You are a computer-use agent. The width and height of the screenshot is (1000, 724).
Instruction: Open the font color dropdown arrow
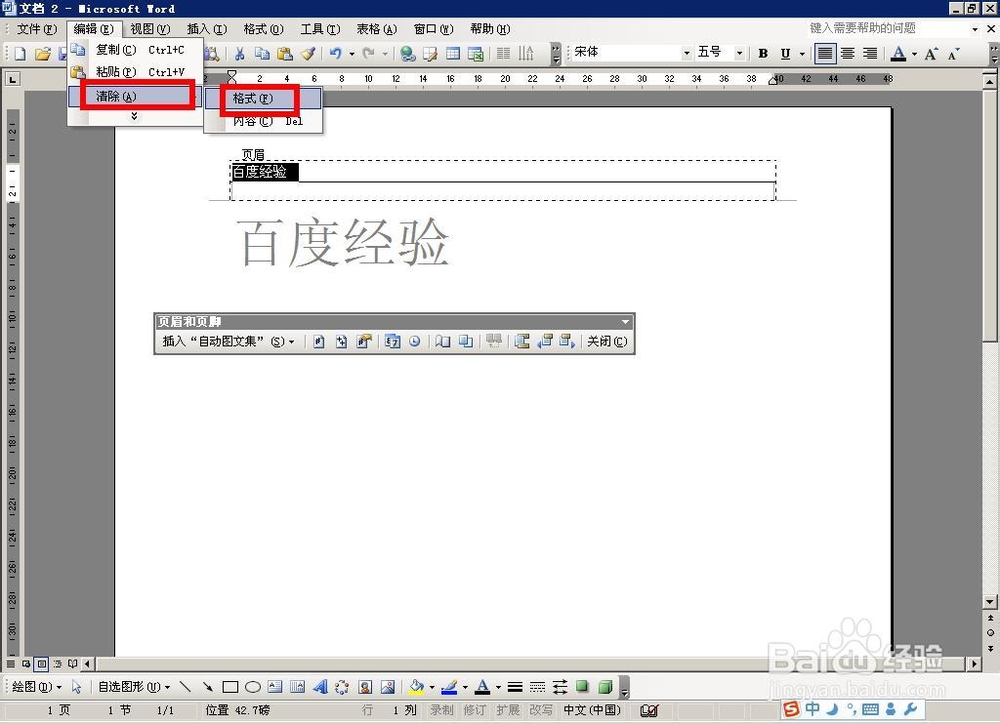(915, 54)
